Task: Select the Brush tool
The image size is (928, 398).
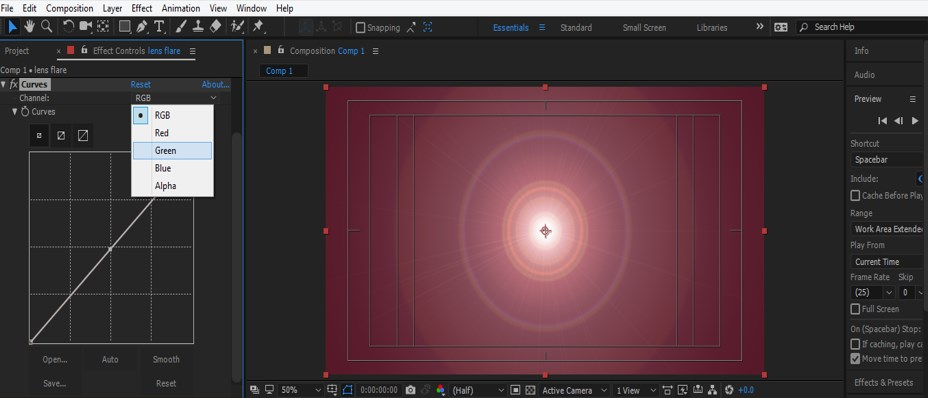Action: click(x=182, y=27)
